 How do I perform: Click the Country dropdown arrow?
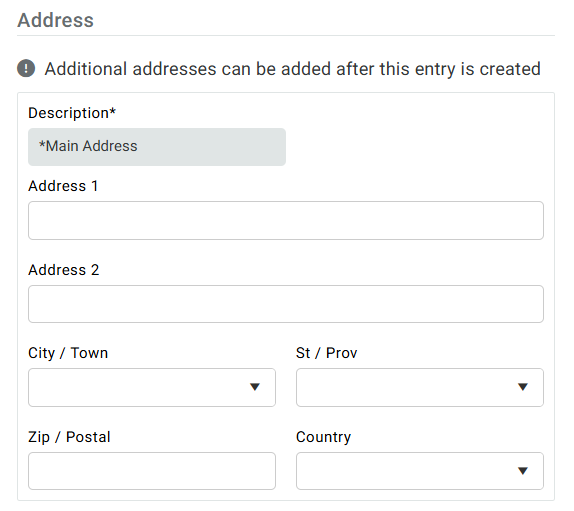pyautogui.click(x=523, y=471)
